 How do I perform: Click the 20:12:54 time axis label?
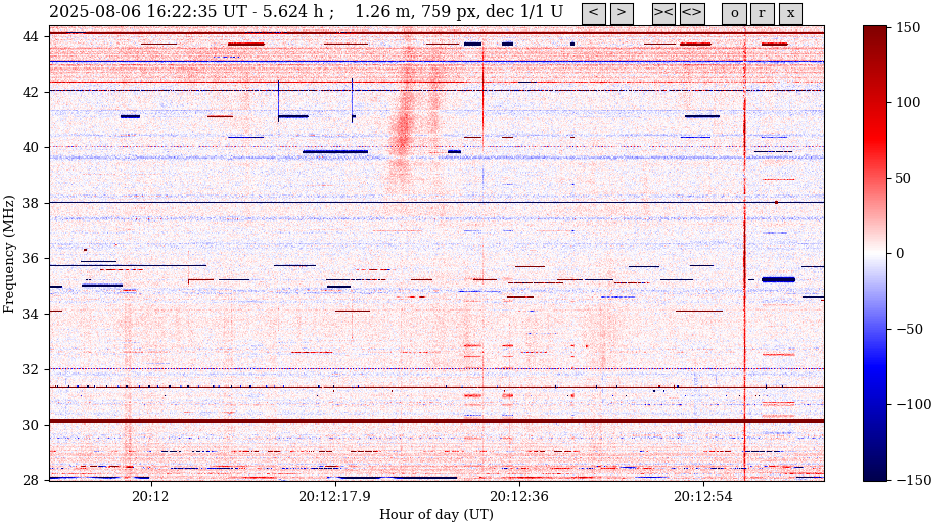pos(703,497)
